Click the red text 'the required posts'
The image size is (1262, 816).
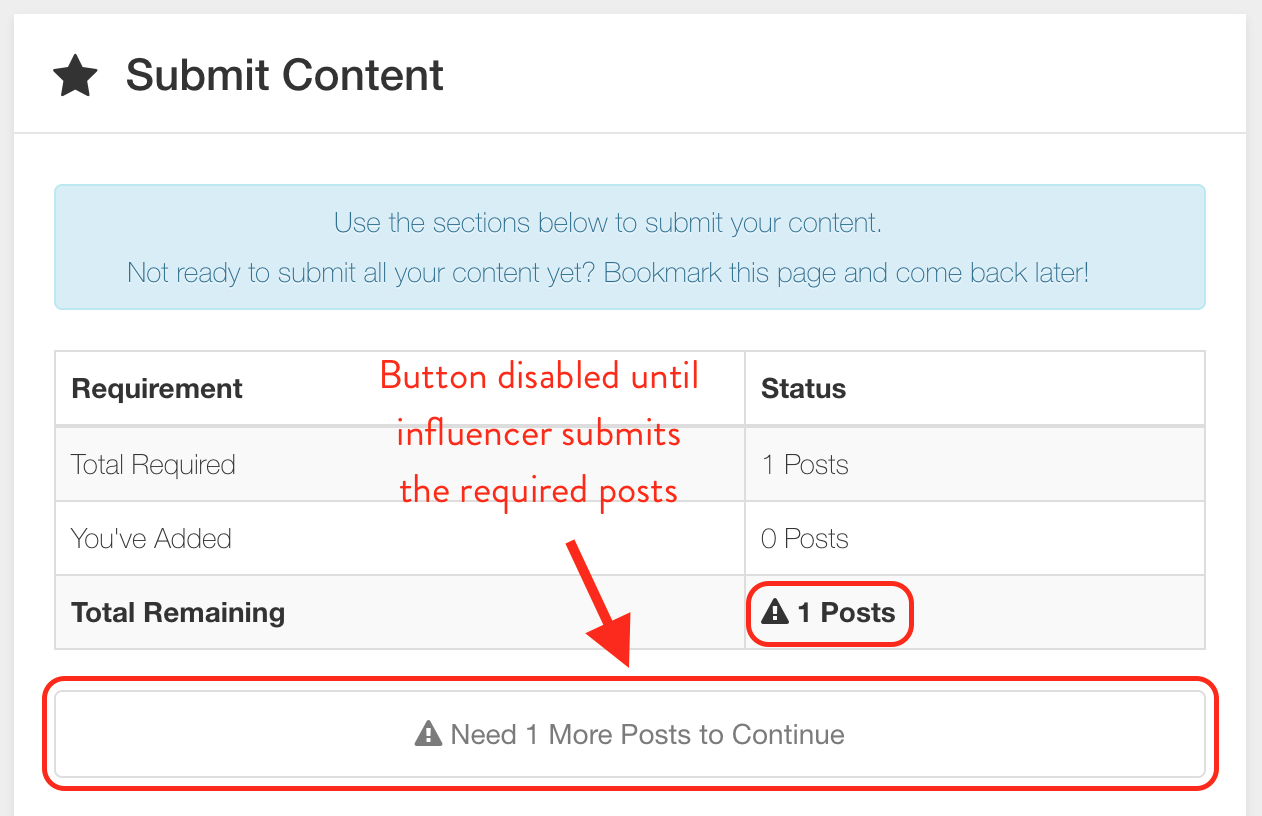click(x=539, y=491)
